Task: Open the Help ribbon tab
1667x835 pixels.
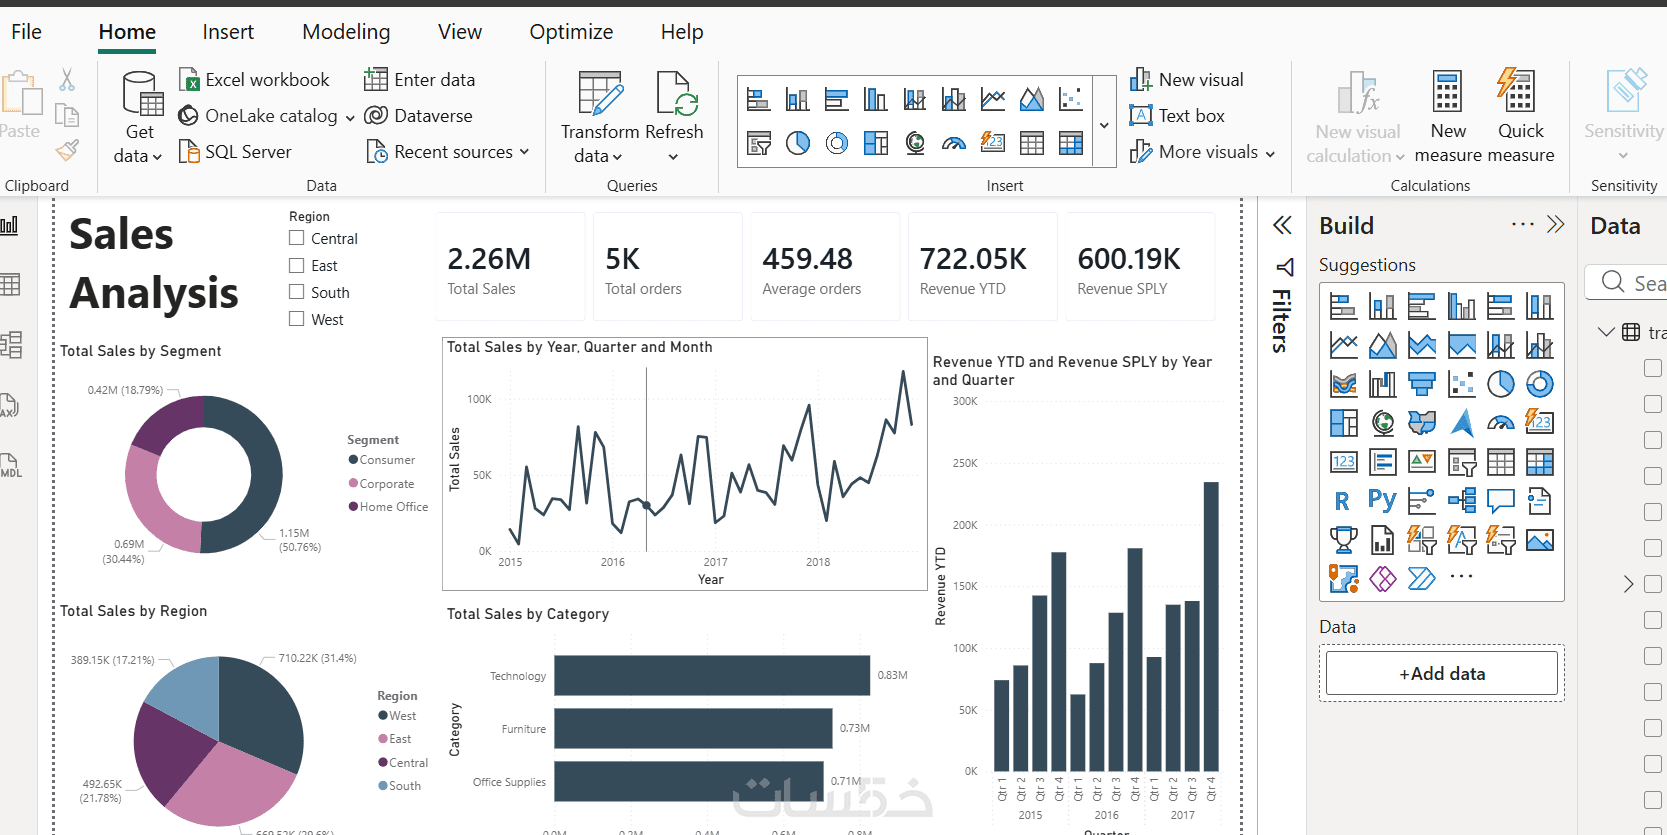Action: coord(682,32)
